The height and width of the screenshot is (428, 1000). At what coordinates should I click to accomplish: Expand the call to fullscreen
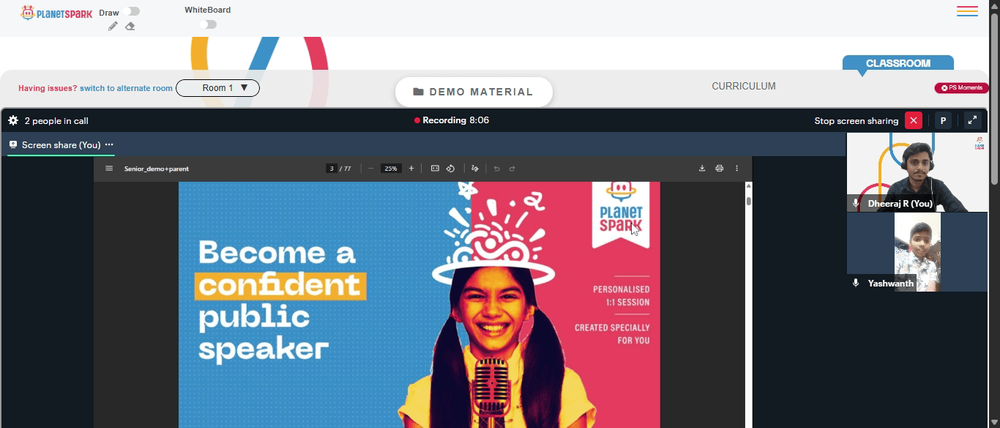pyautogui.click(x=972, y=121)
